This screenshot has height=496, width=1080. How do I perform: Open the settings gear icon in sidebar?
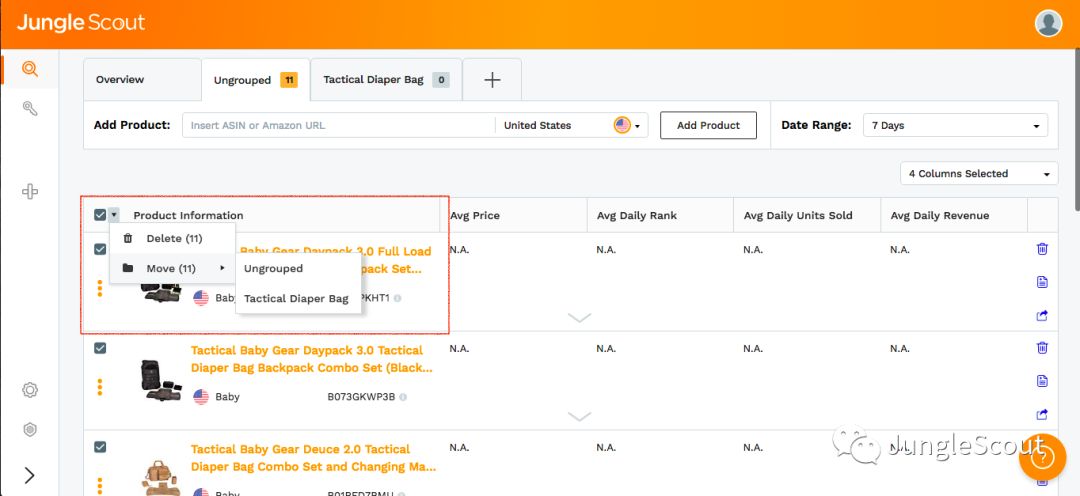tap(30, 390)
